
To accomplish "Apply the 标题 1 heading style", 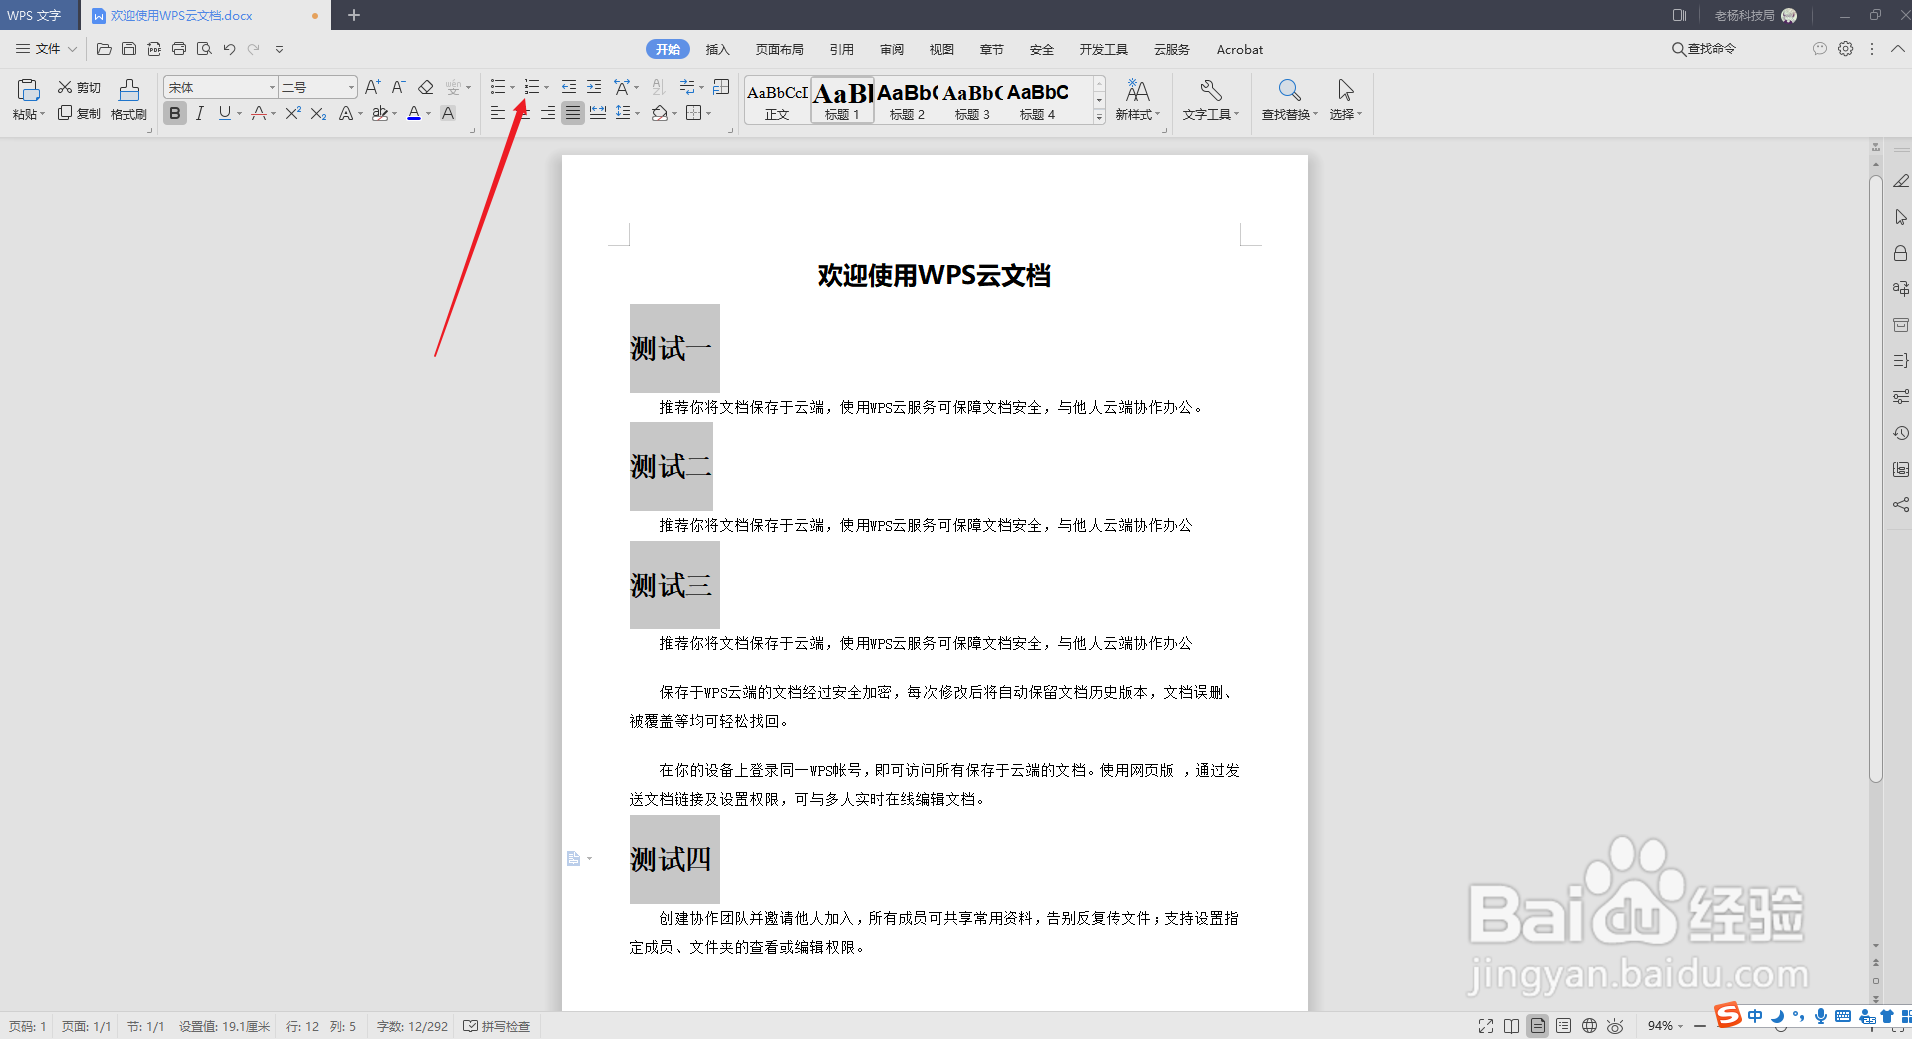I will pos(842,100).
